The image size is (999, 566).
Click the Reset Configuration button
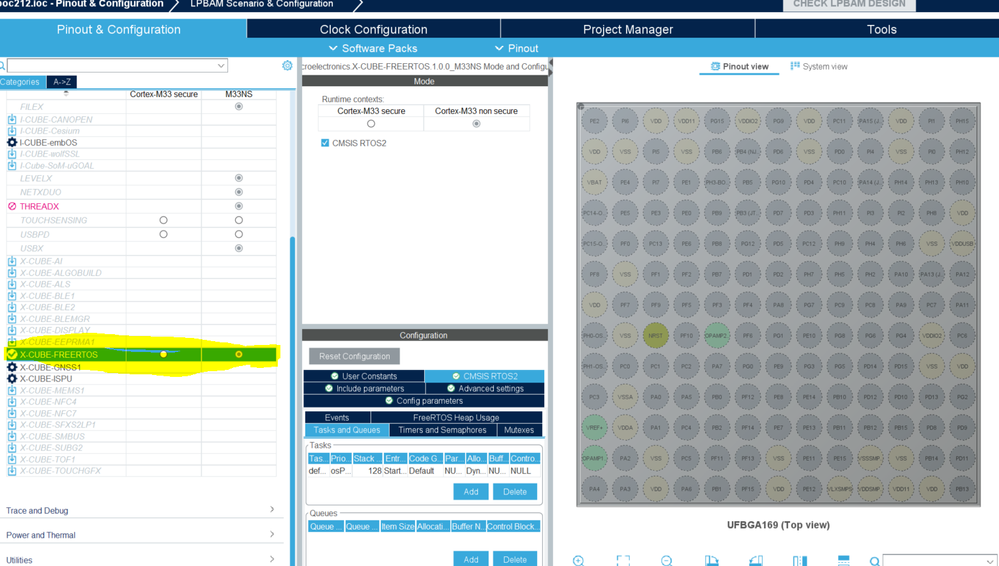[354, 356]
